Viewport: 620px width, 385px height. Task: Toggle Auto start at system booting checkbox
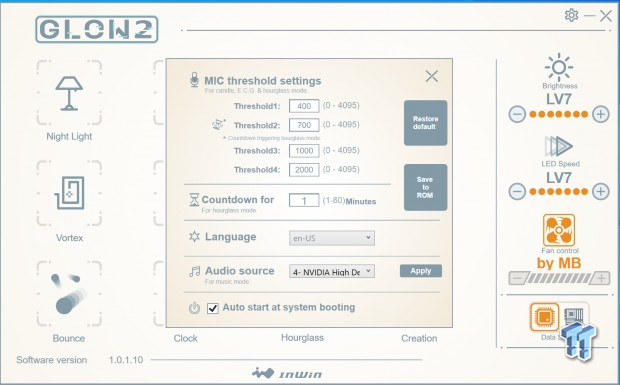[x=213, y=308]
